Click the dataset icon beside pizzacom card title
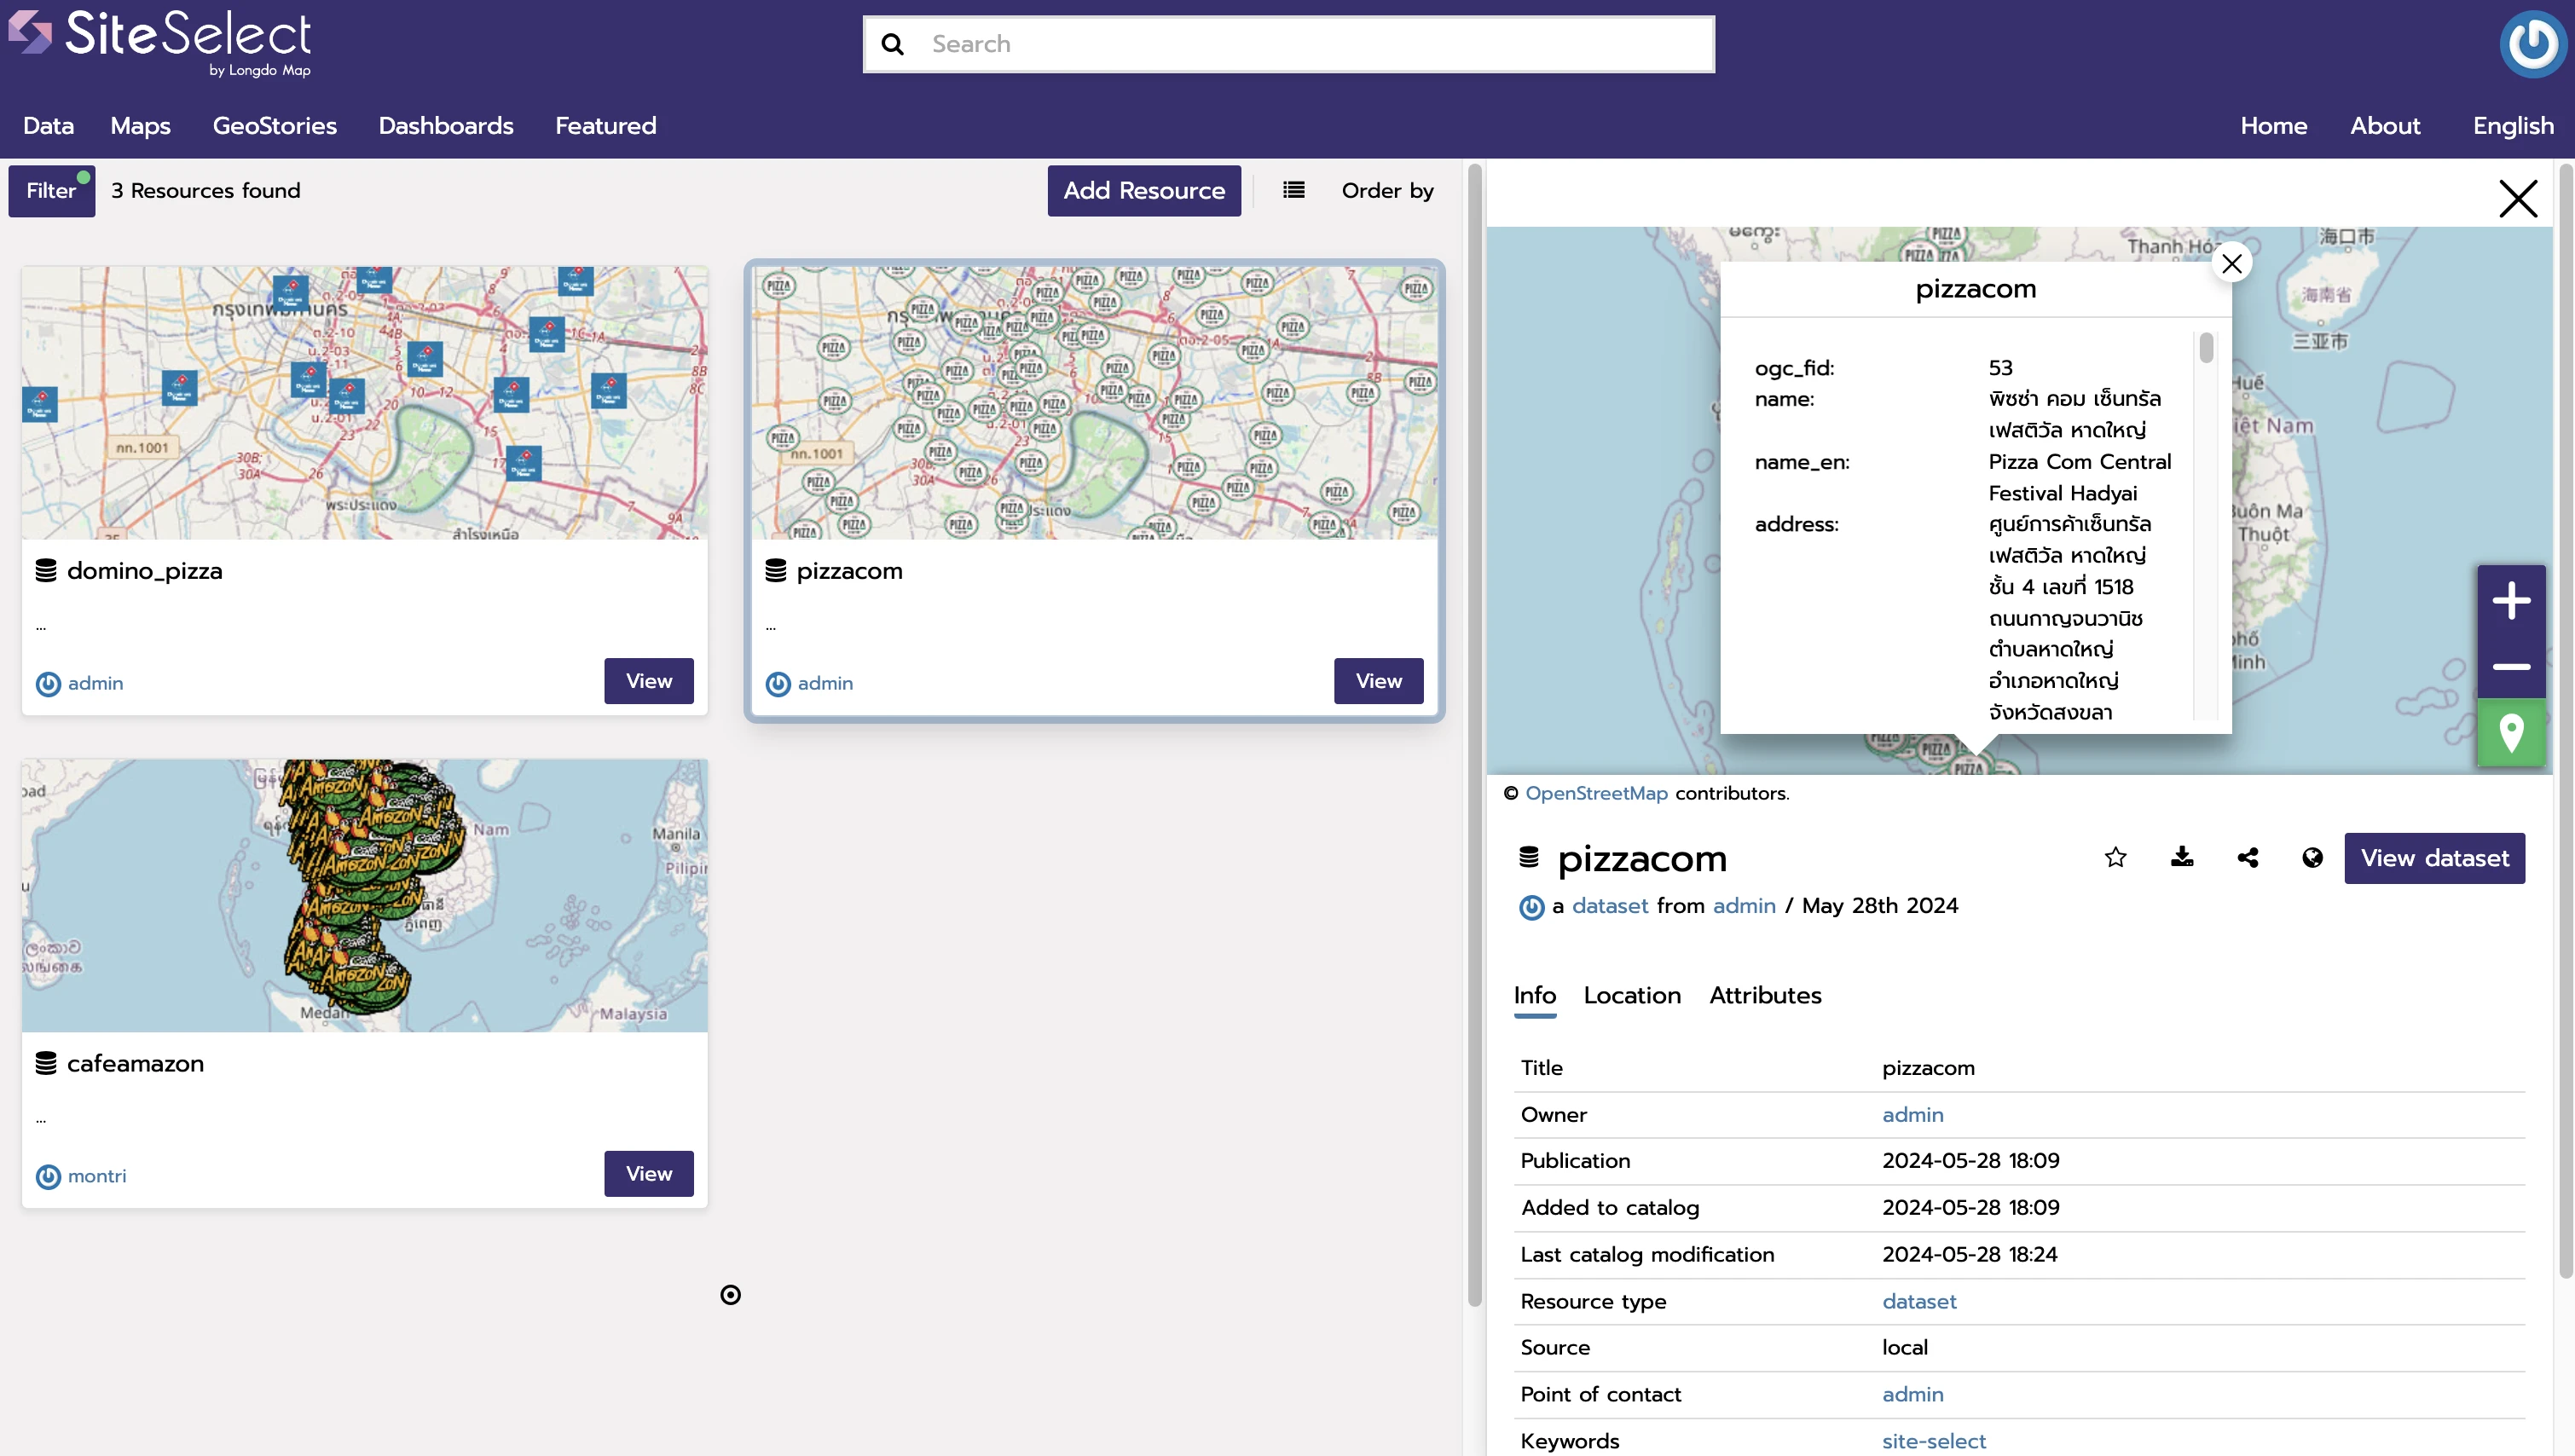Screen dimensions: 2575x1456 click(x=776, y=570)
